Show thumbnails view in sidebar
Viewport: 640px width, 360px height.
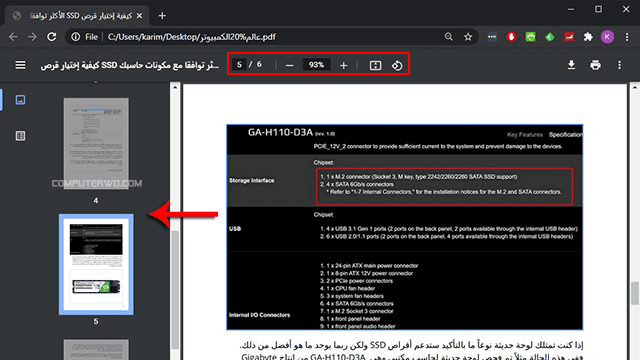tap(20, 100)
